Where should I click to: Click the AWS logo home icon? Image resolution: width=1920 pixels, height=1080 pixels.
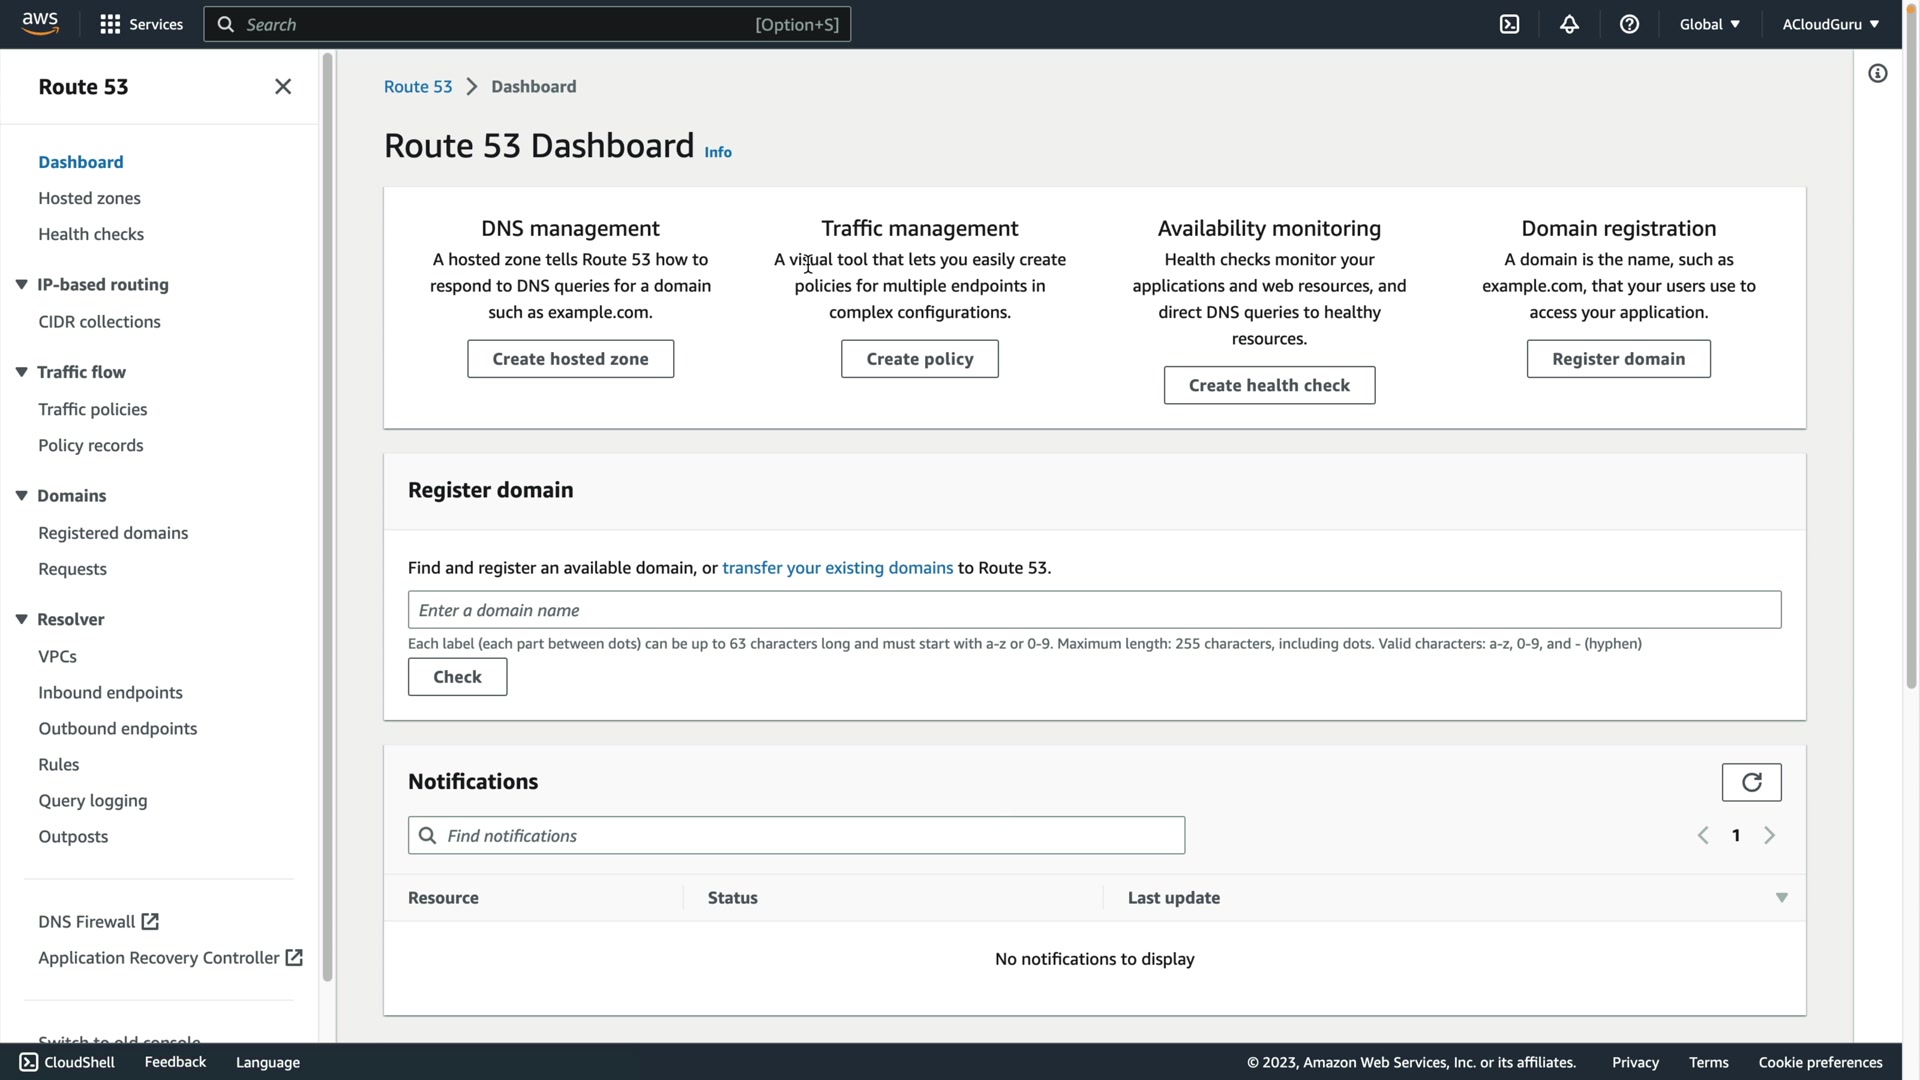click(40, 24)
